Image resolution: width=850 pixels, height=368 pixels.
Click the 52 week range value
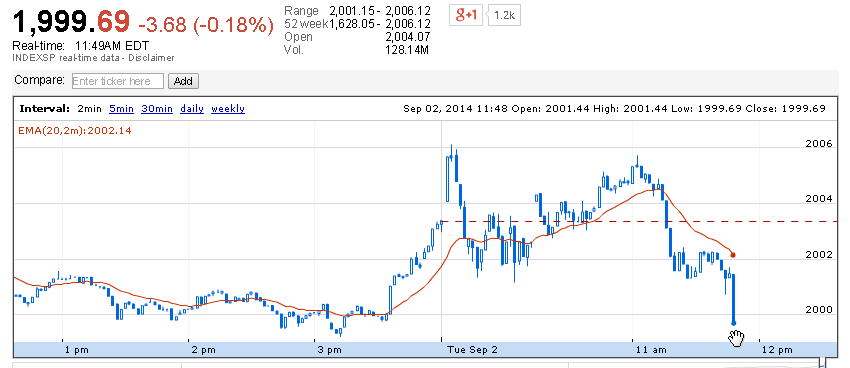click(x=379, y=24)
